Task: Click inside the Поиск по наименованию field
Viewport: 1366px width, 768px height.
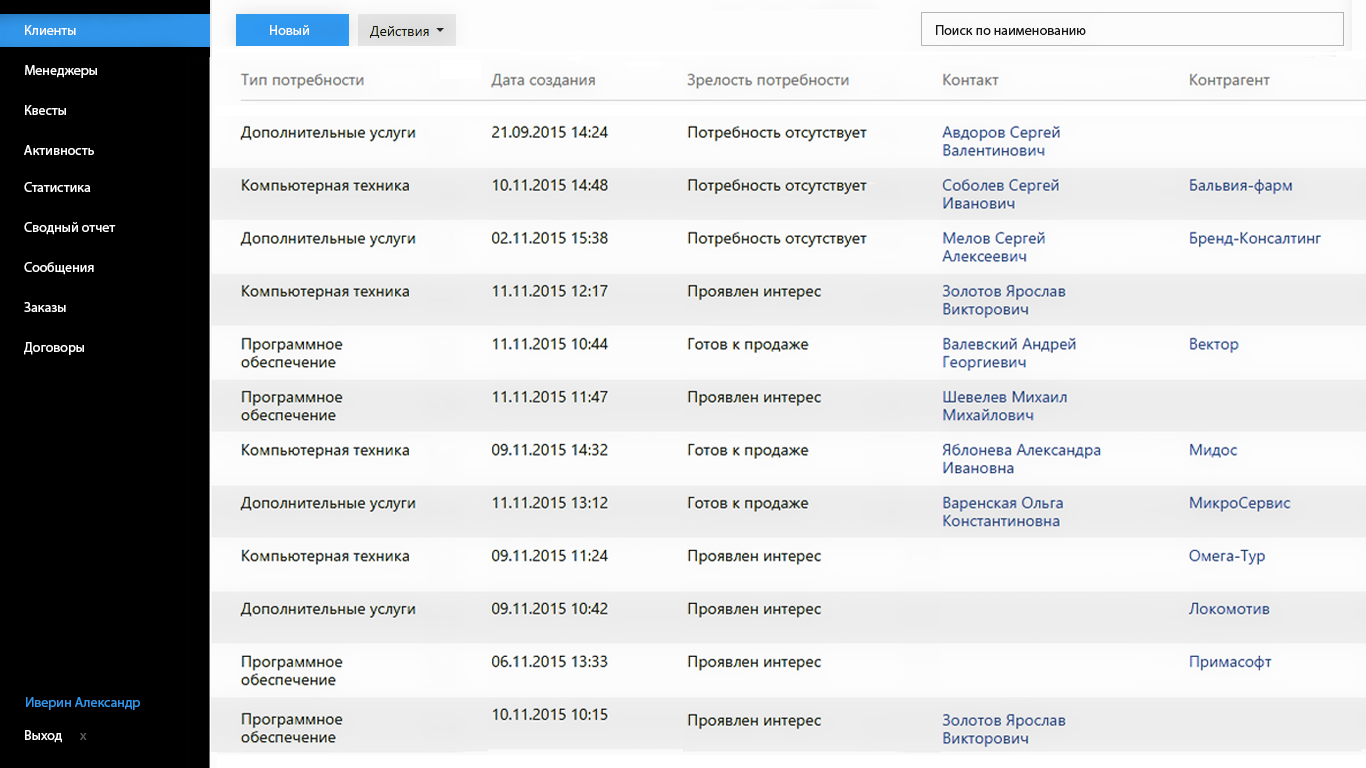Action: coord(1132,29)
